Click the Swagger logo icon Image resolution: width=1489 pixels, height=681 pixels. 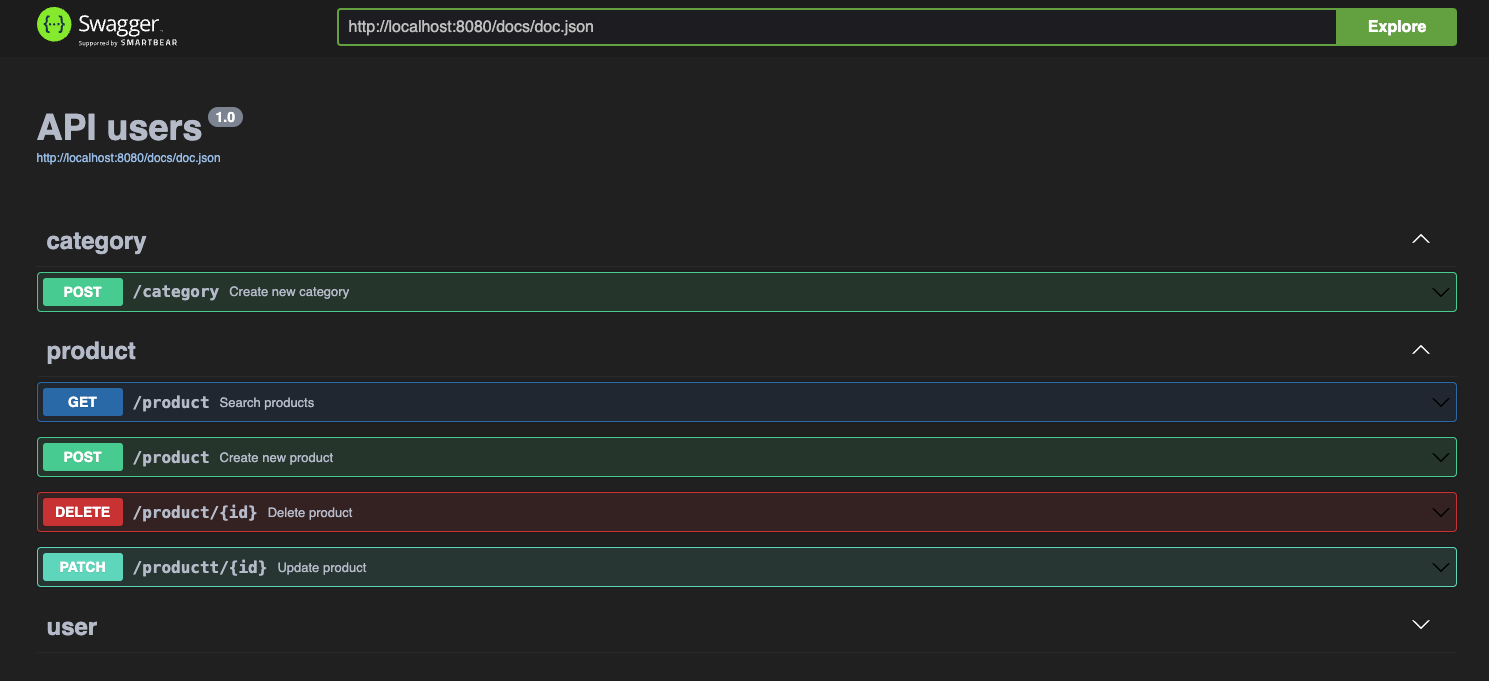pos(54,24)
